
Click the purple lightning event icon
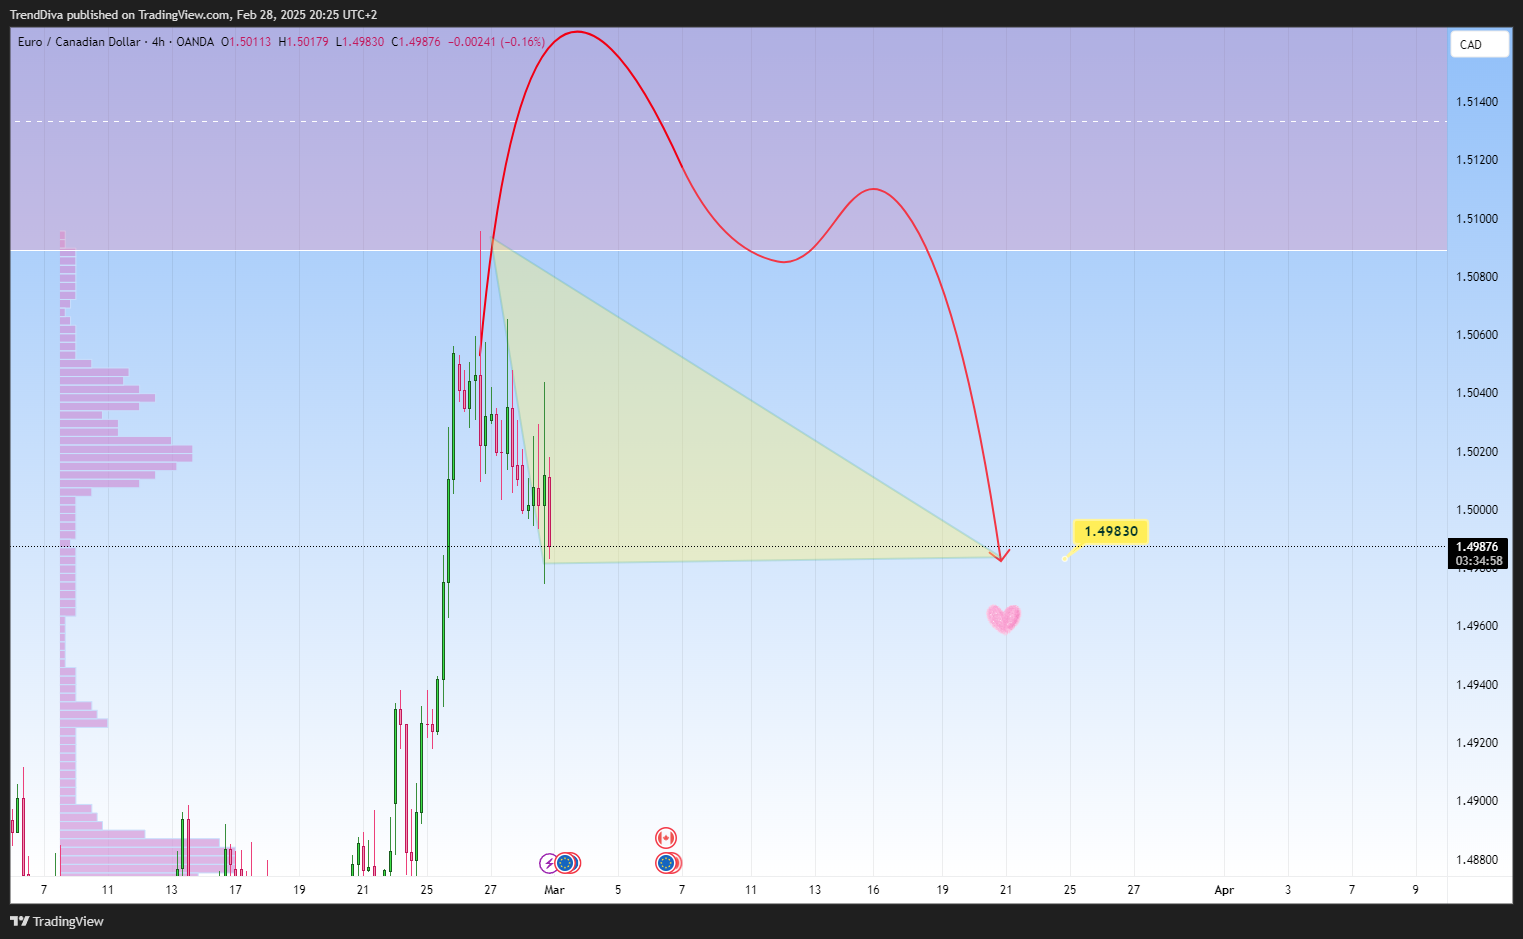click(549, 863)
